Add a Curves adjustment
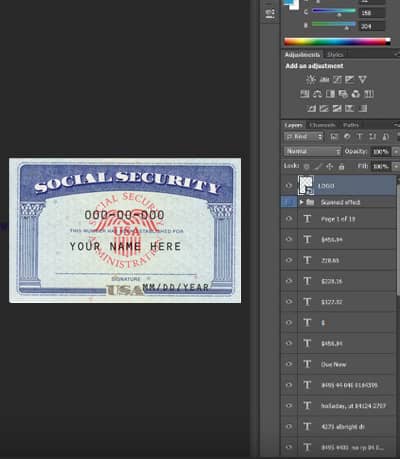The height and width of the screenshot is (459, 400). click(x=337, y=79)
